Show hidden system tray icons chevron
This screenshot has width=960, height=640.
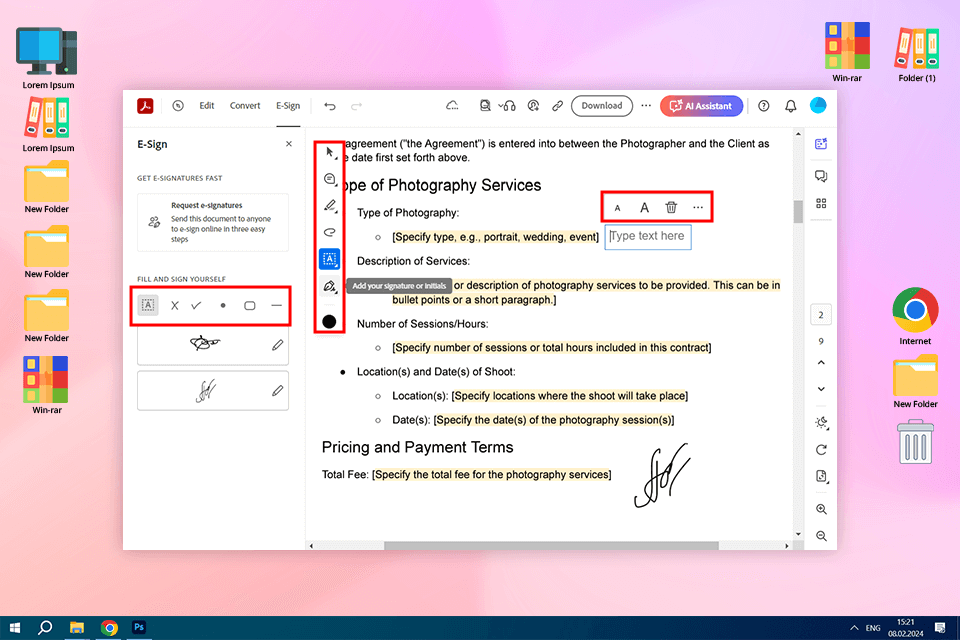click(854, 628)
